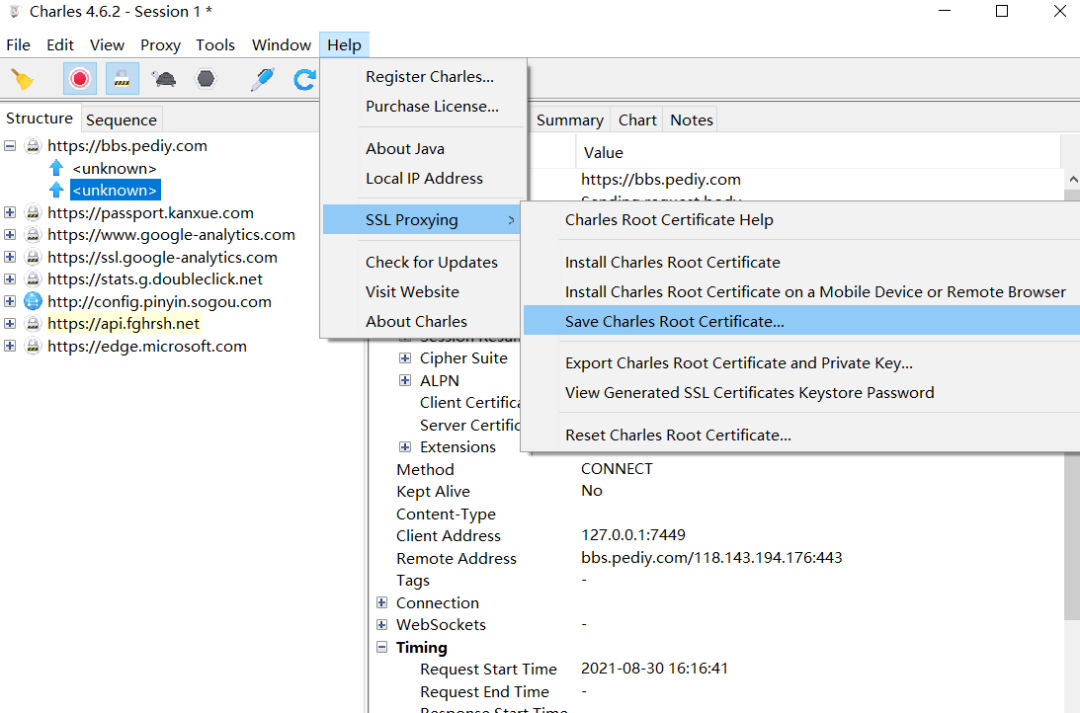Click the Value column header
Screen dimensions: 1080x713
pos(818,152)
